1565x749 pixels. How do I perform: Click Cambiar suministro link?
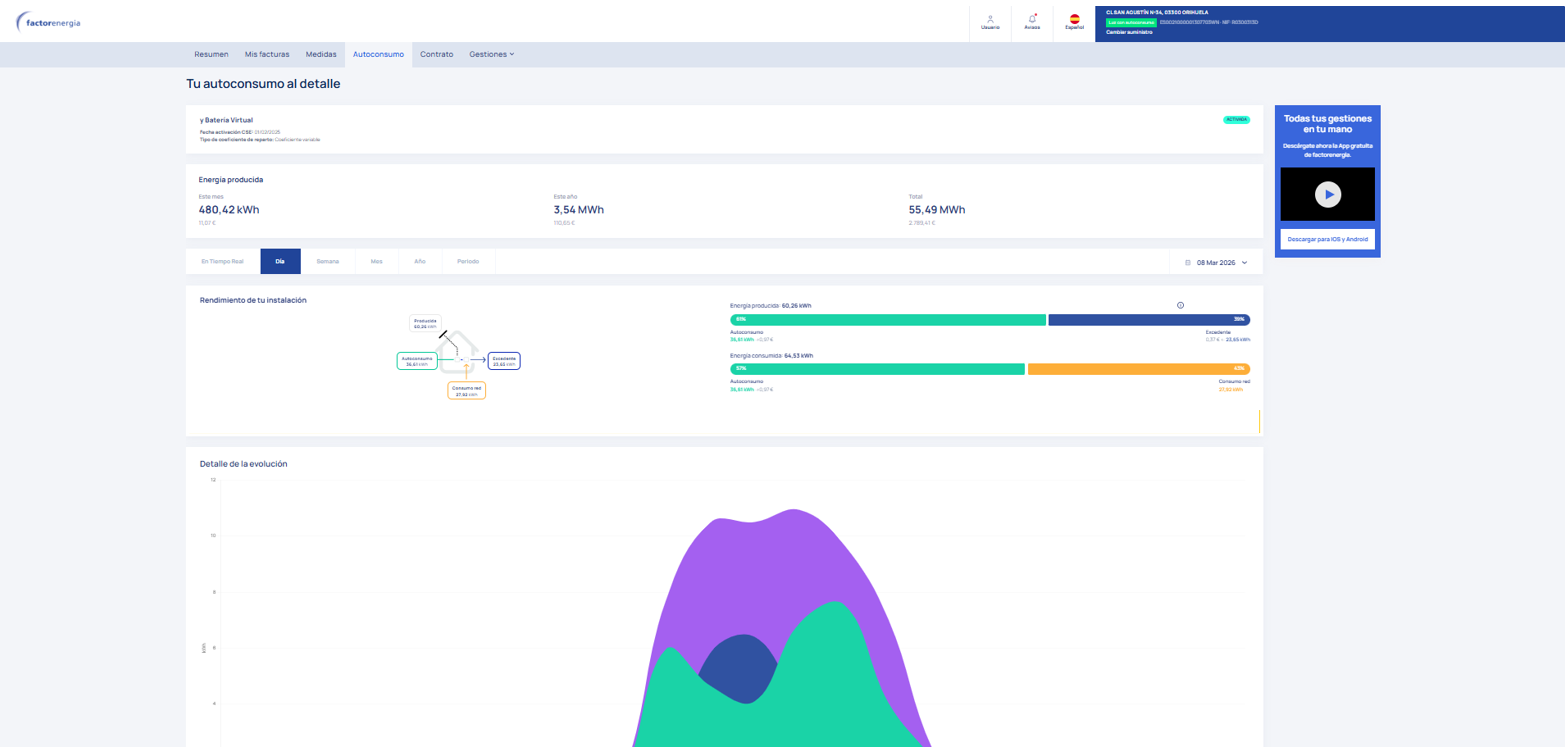(1129, 32)
